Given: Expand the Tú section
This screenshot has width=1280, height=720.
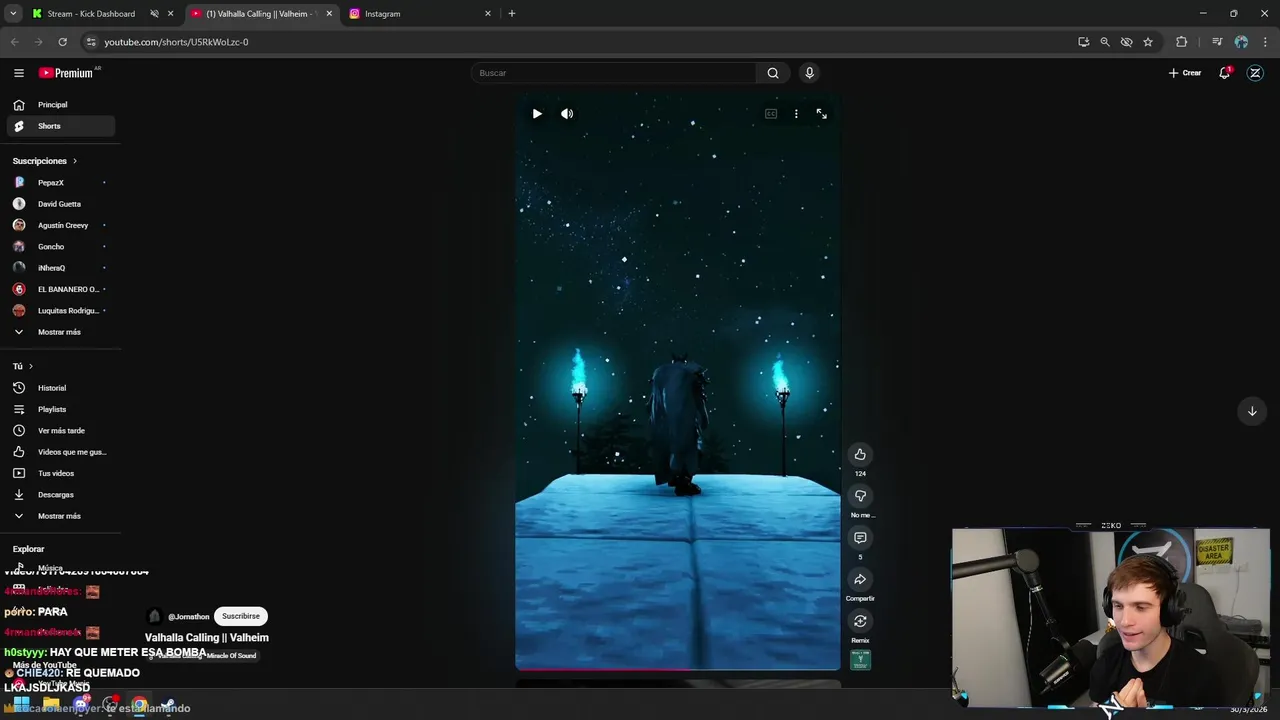Looking at the screenshot, I should (x=22, y=366).
